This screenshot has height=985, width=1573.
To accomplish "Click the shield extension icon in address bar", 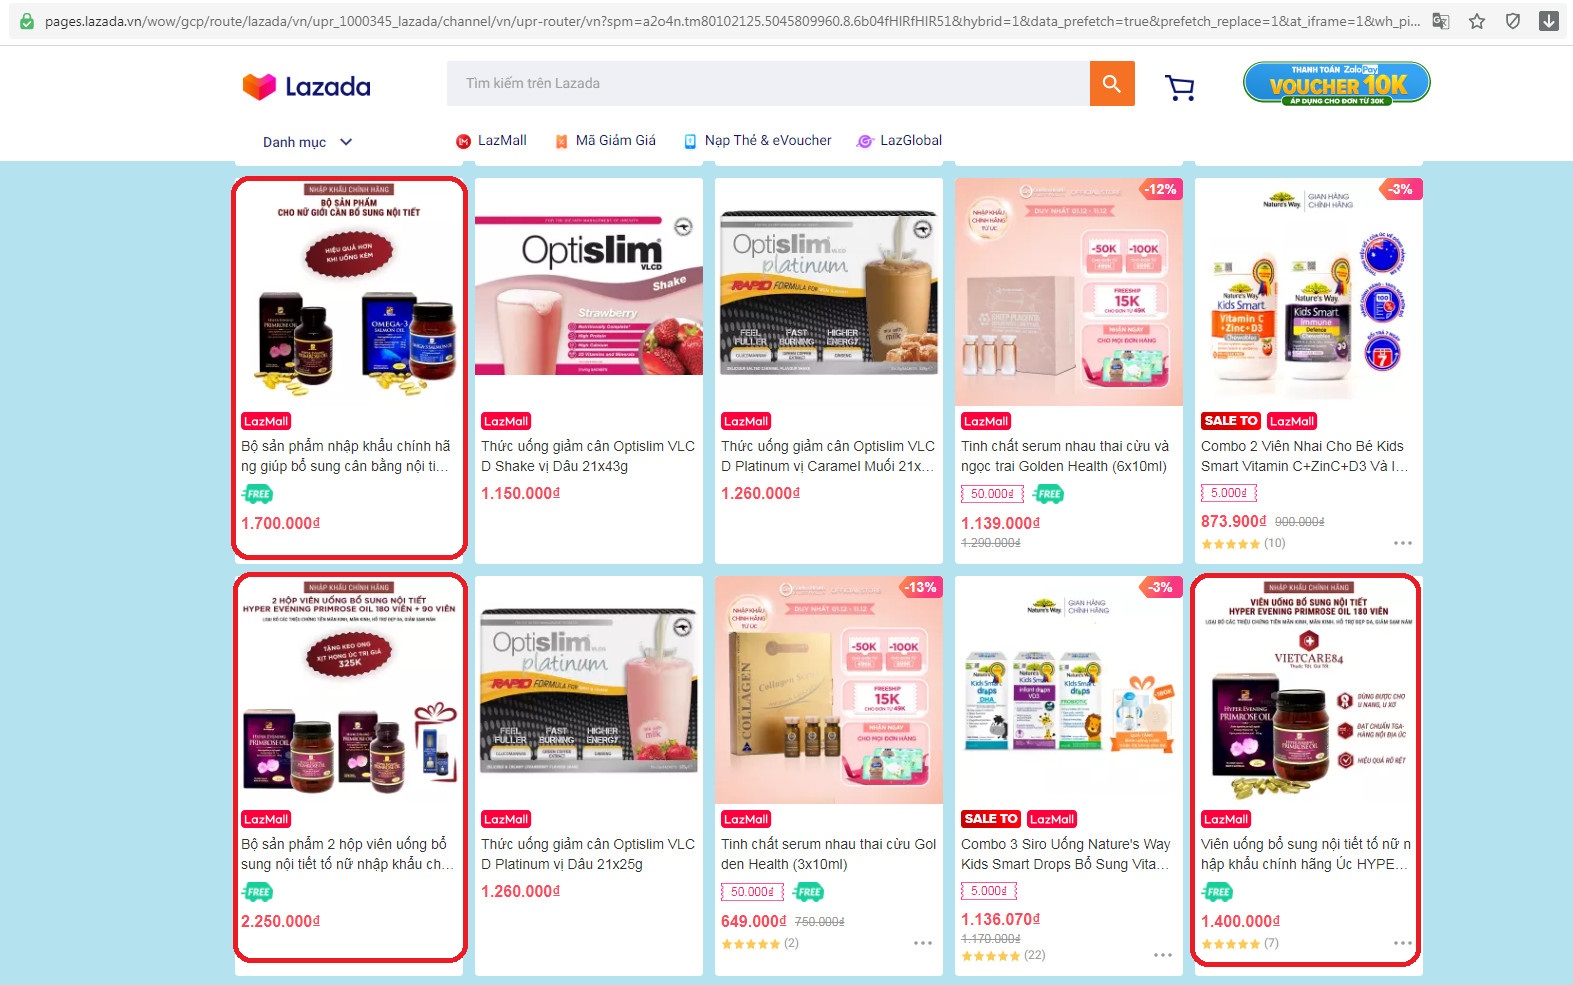I will pyautogui.click(x=1513, y=21).
